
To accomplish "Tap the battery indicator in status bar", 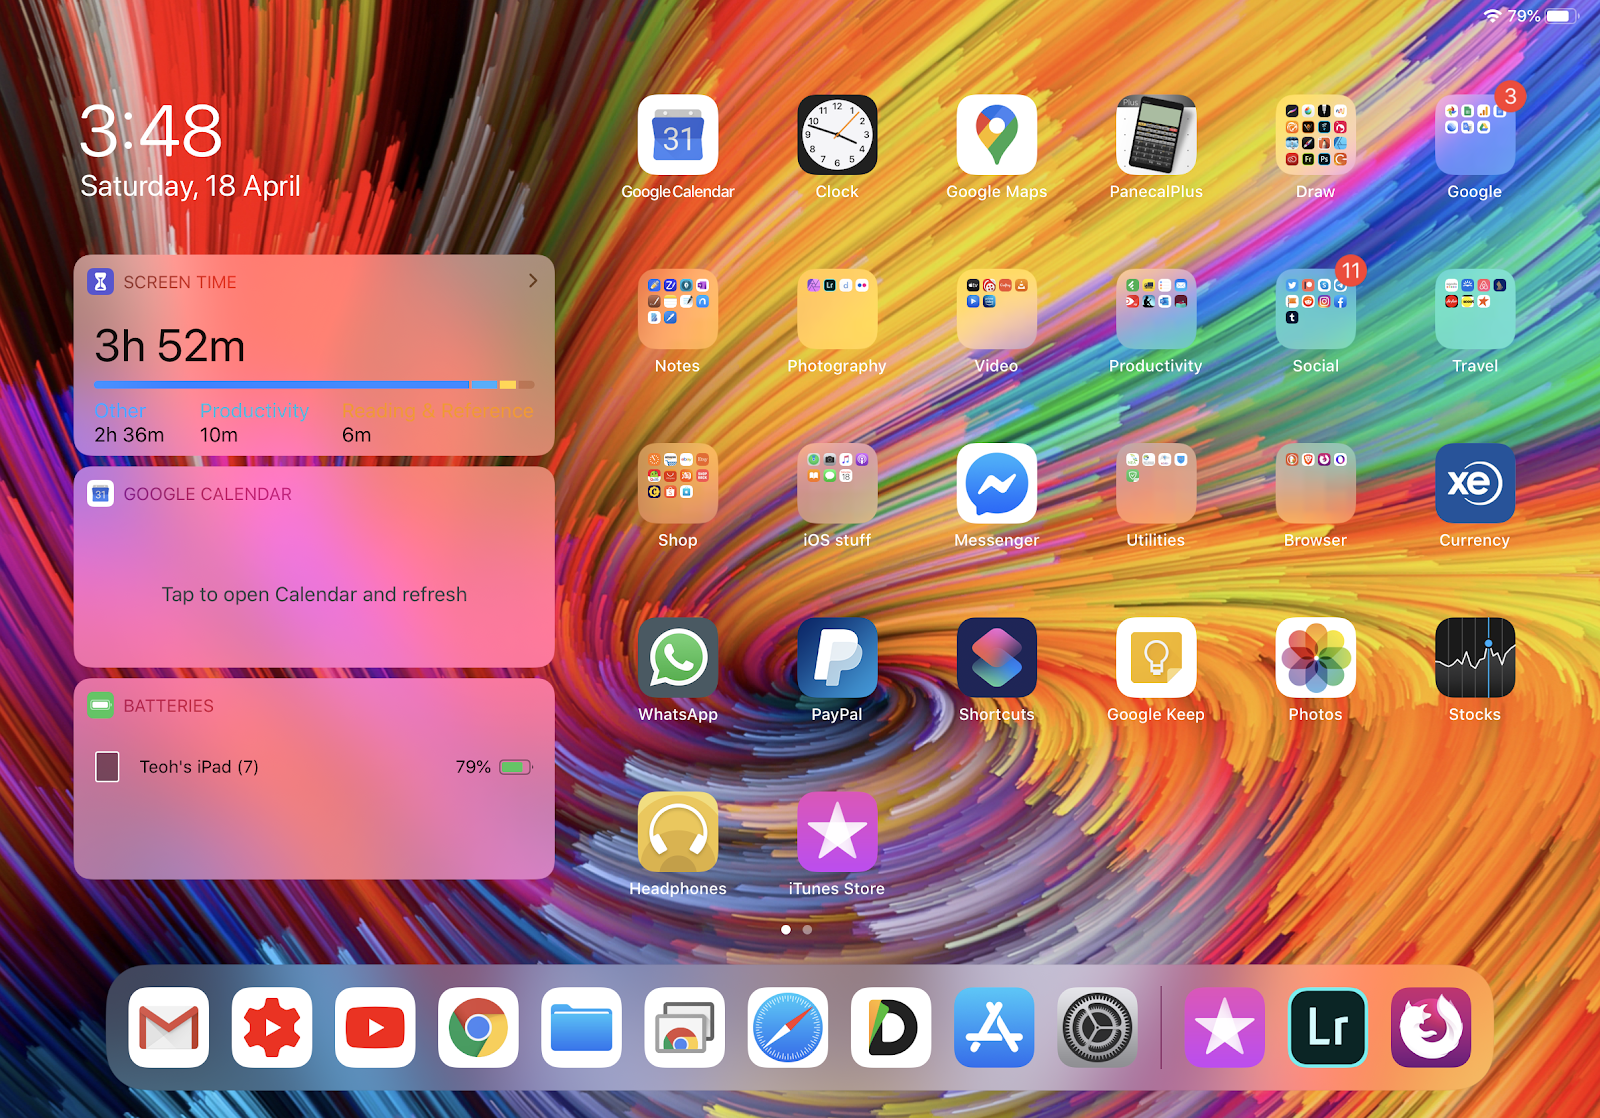I will coord(1560,16).
